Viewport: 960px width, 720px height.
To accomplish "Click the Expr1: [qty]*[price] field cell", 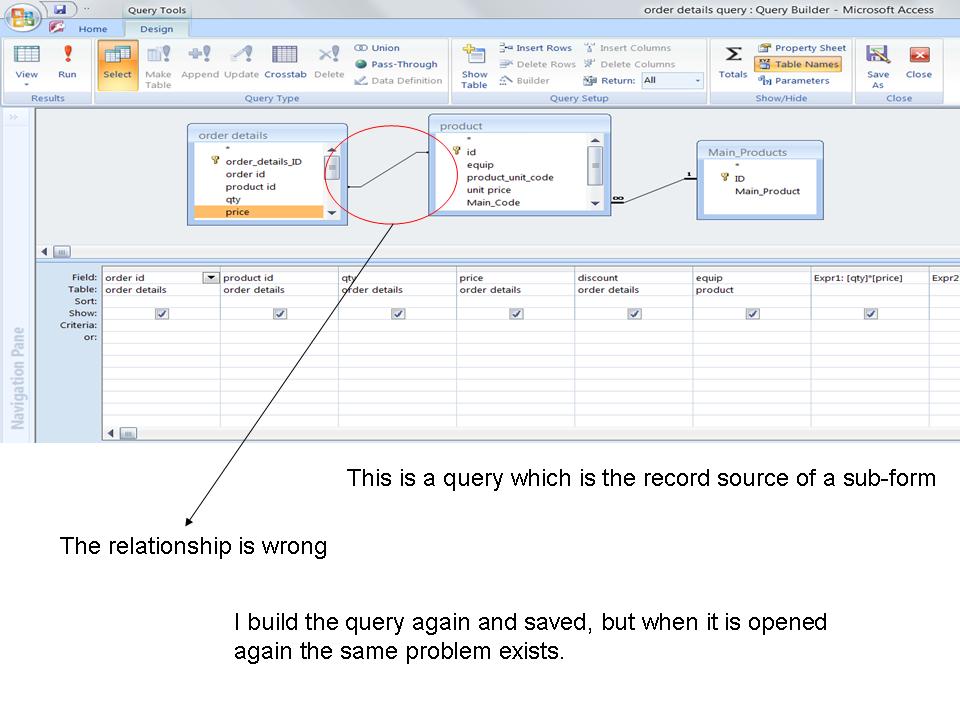I will click(870, 278).
